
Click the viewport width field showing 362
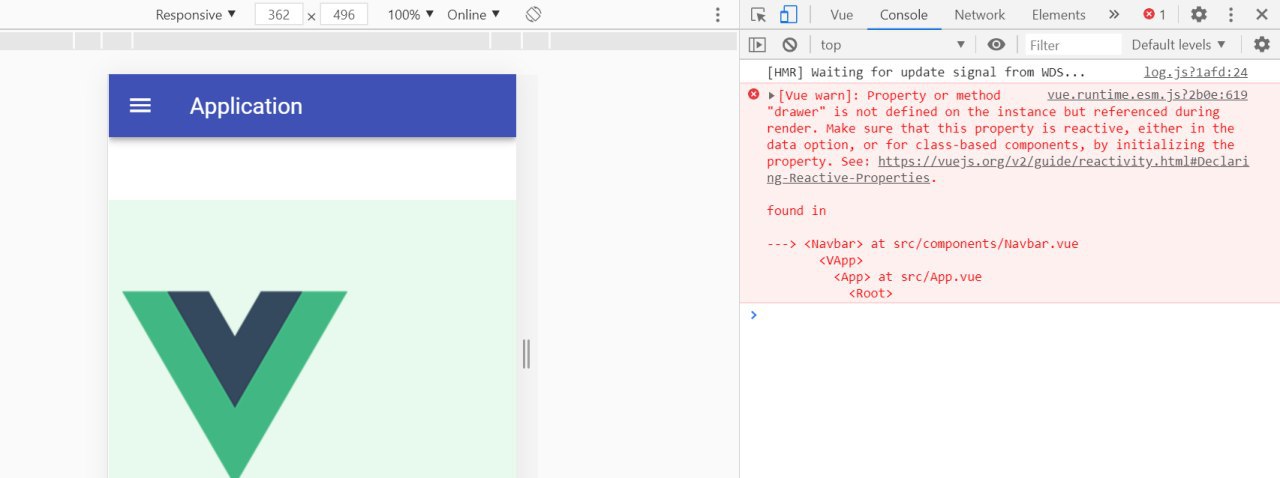click(x=279, y=15)
